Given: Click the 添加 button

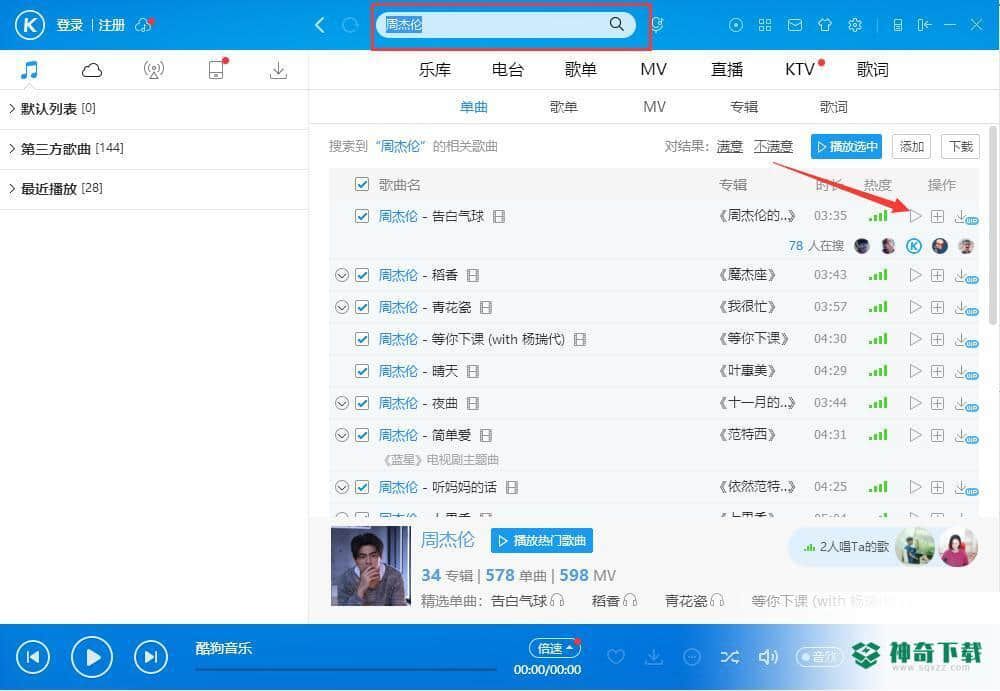Looking at the screenshot, I should click(911, 147).
